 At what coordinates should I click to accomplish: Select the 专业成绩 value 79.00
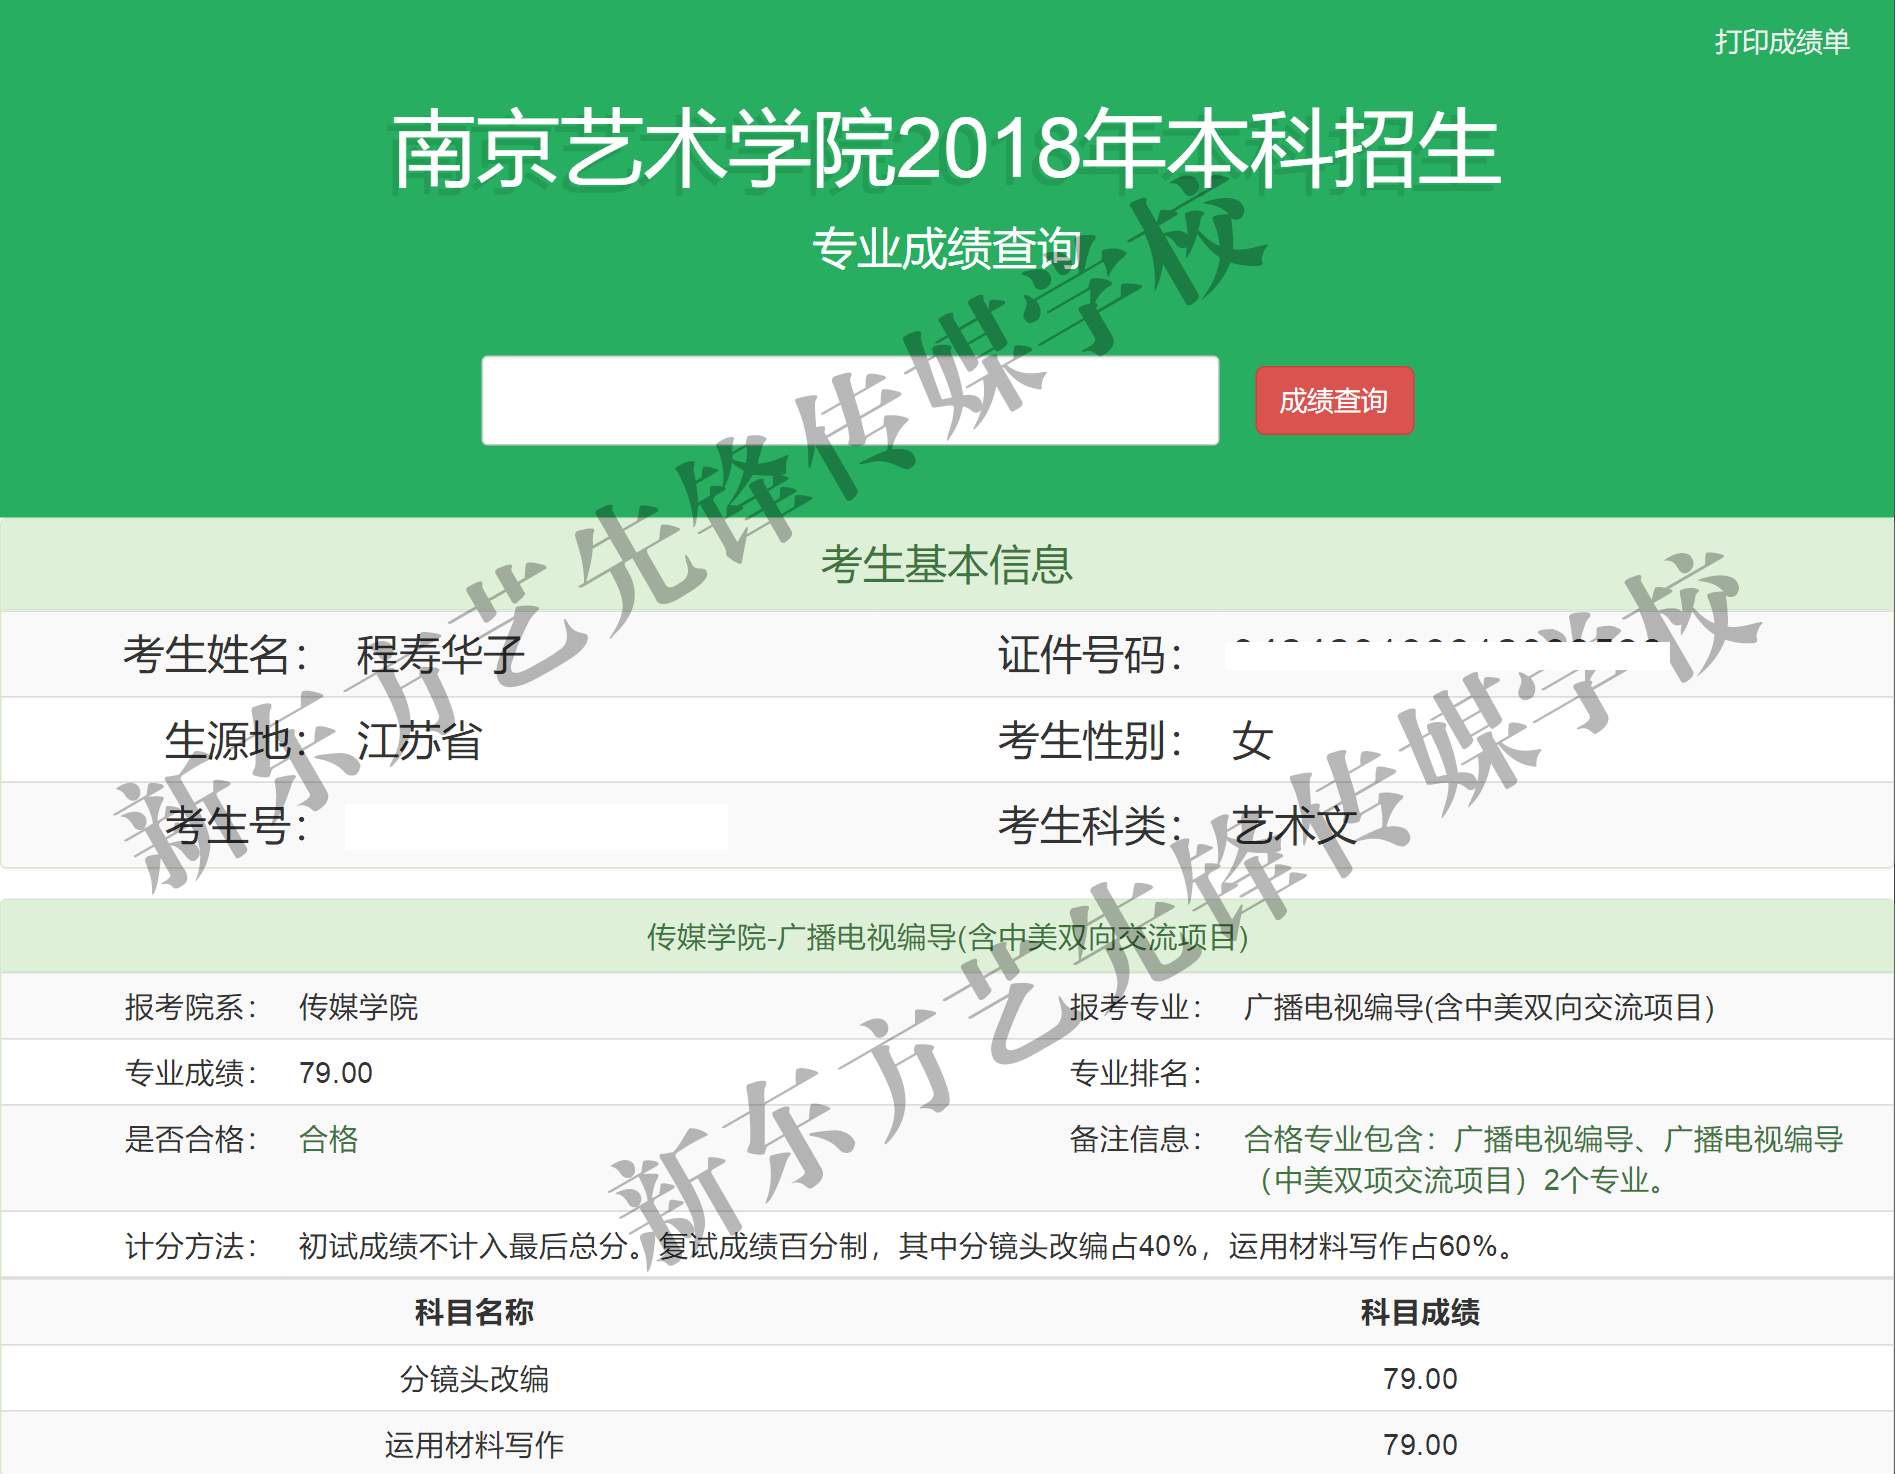(x=336, y=1073)
